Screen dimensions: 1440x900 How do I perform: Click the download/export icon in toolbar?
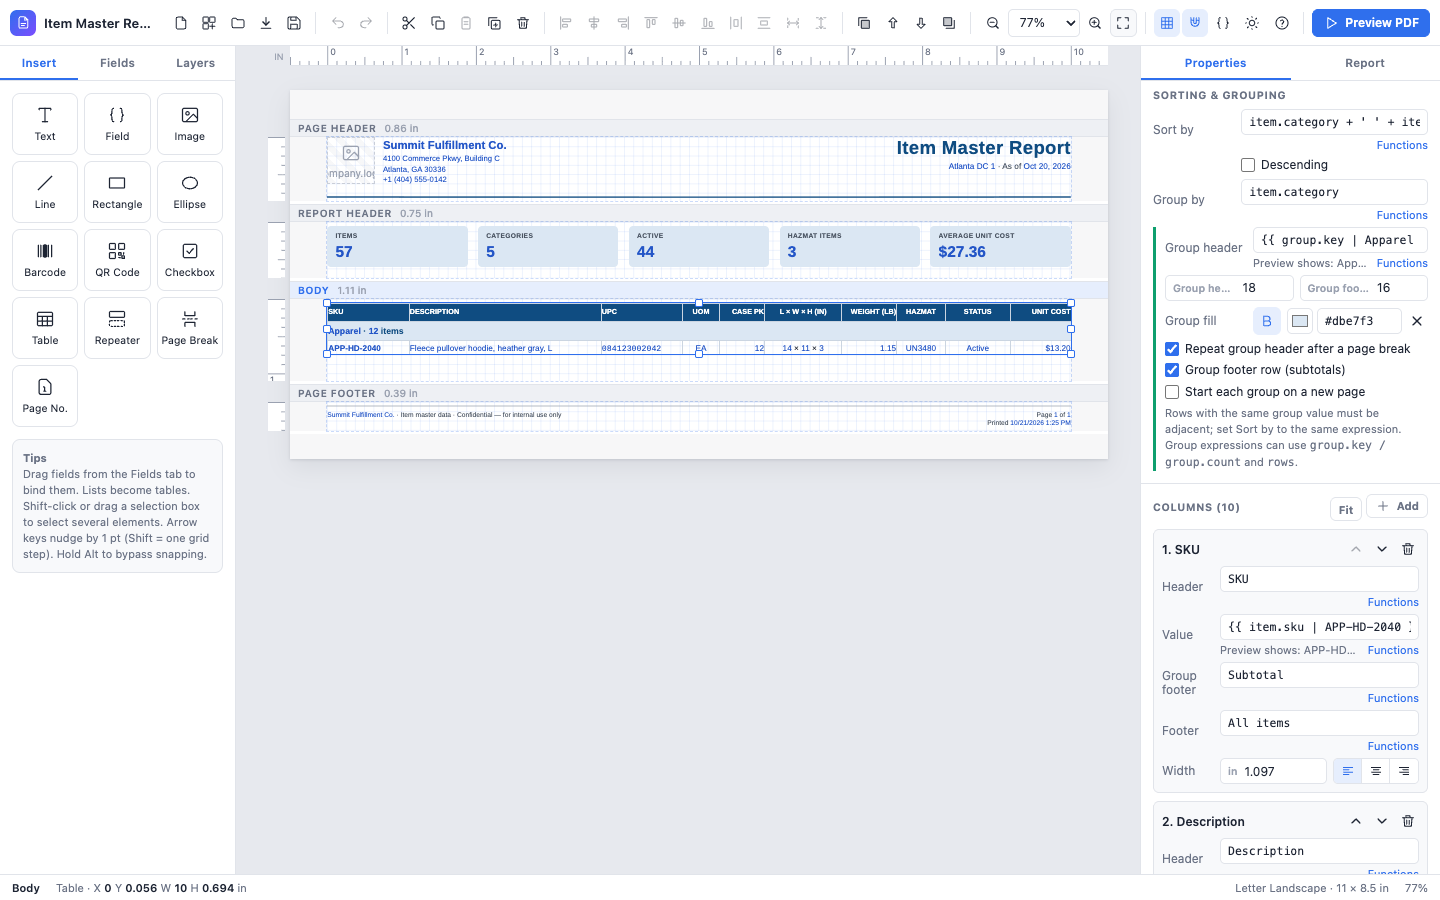tap(266, 23)
